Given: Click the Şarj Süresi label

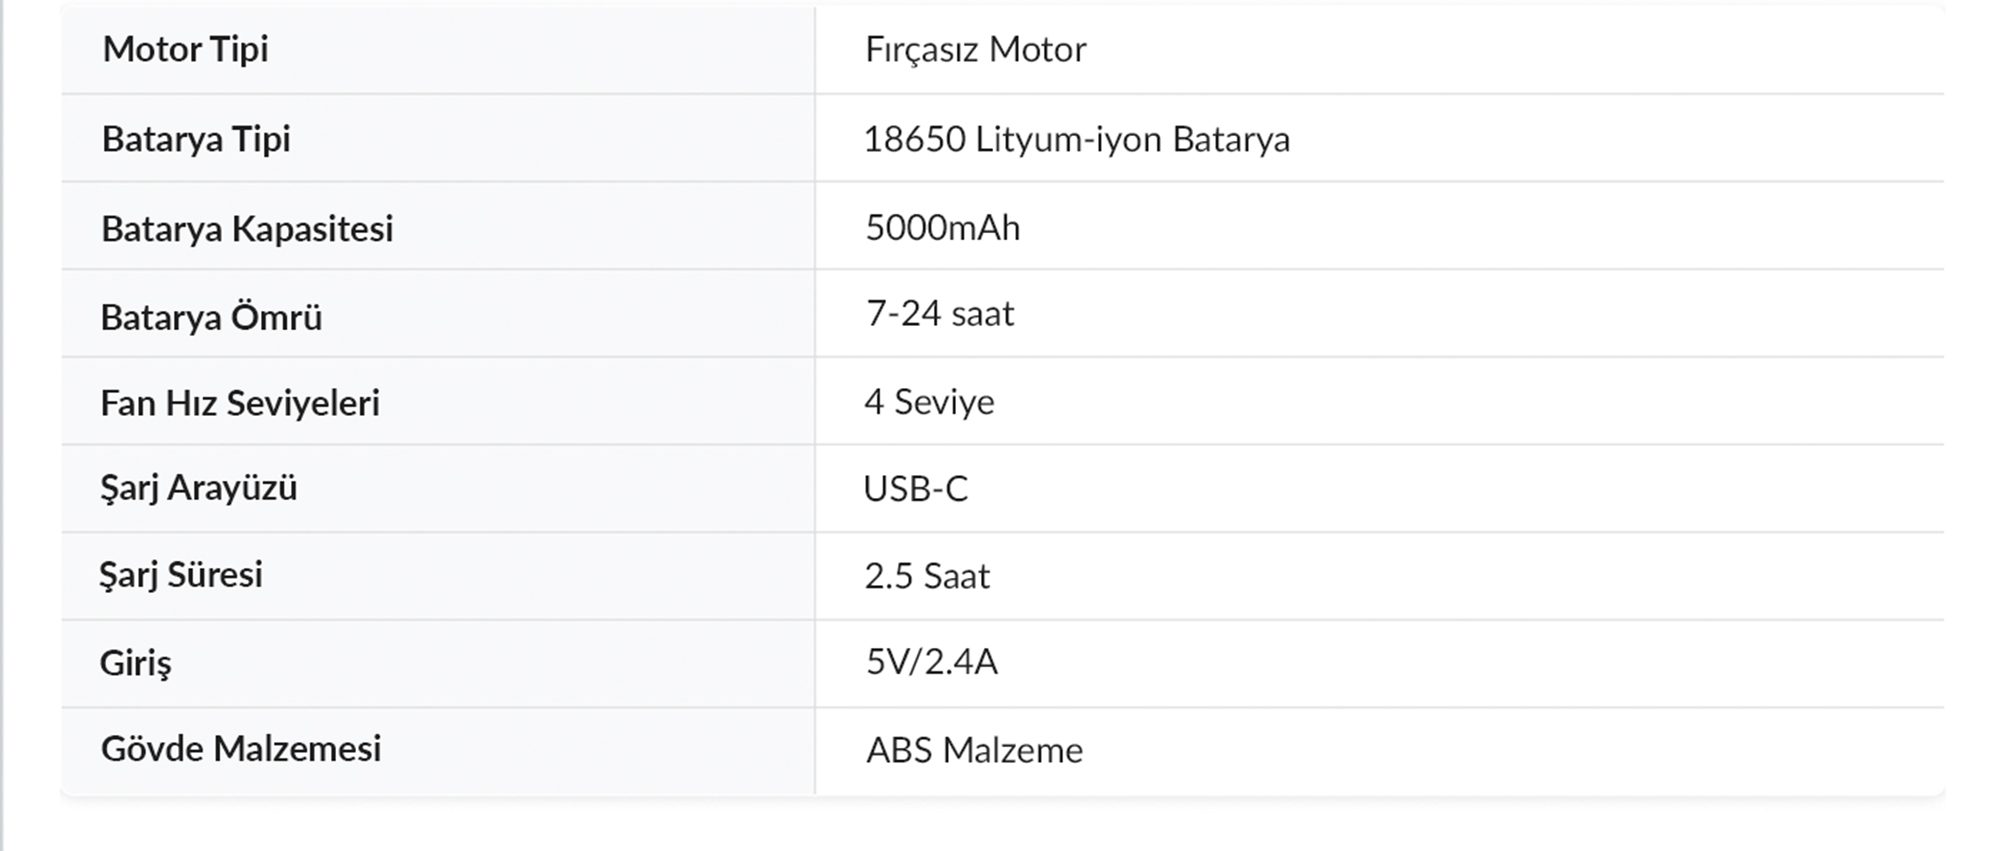Looking at the screenshot, I should click(181, 575).
